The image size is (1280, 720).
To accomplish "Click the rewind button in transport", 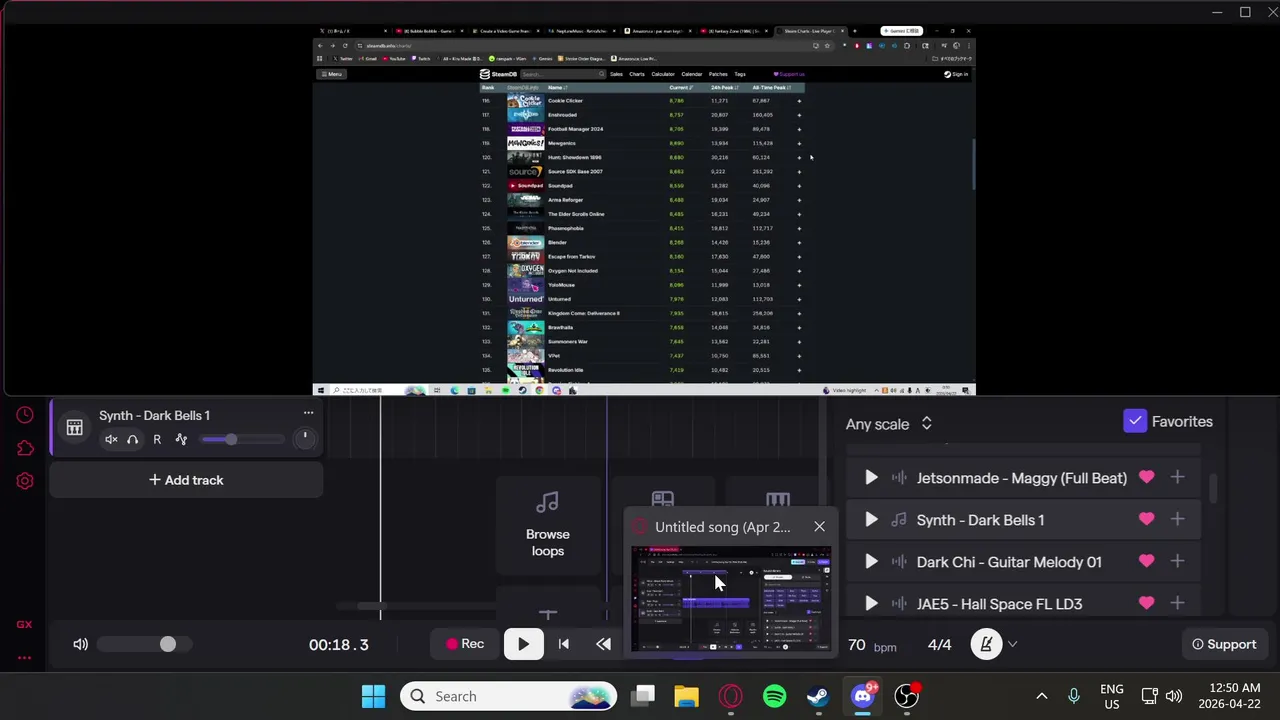I will 603,644.
